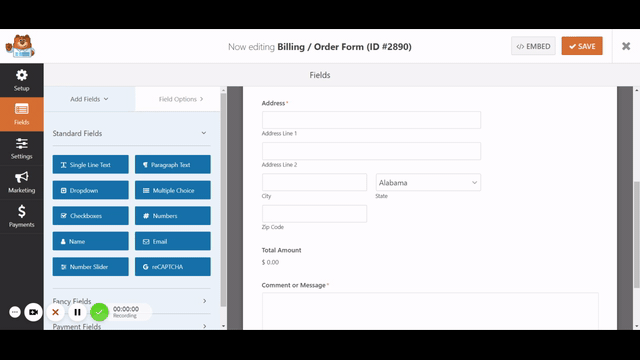Screen dimensions: 640x360
Task: Click the Comment or Message textarea
Action: (430, 311)
